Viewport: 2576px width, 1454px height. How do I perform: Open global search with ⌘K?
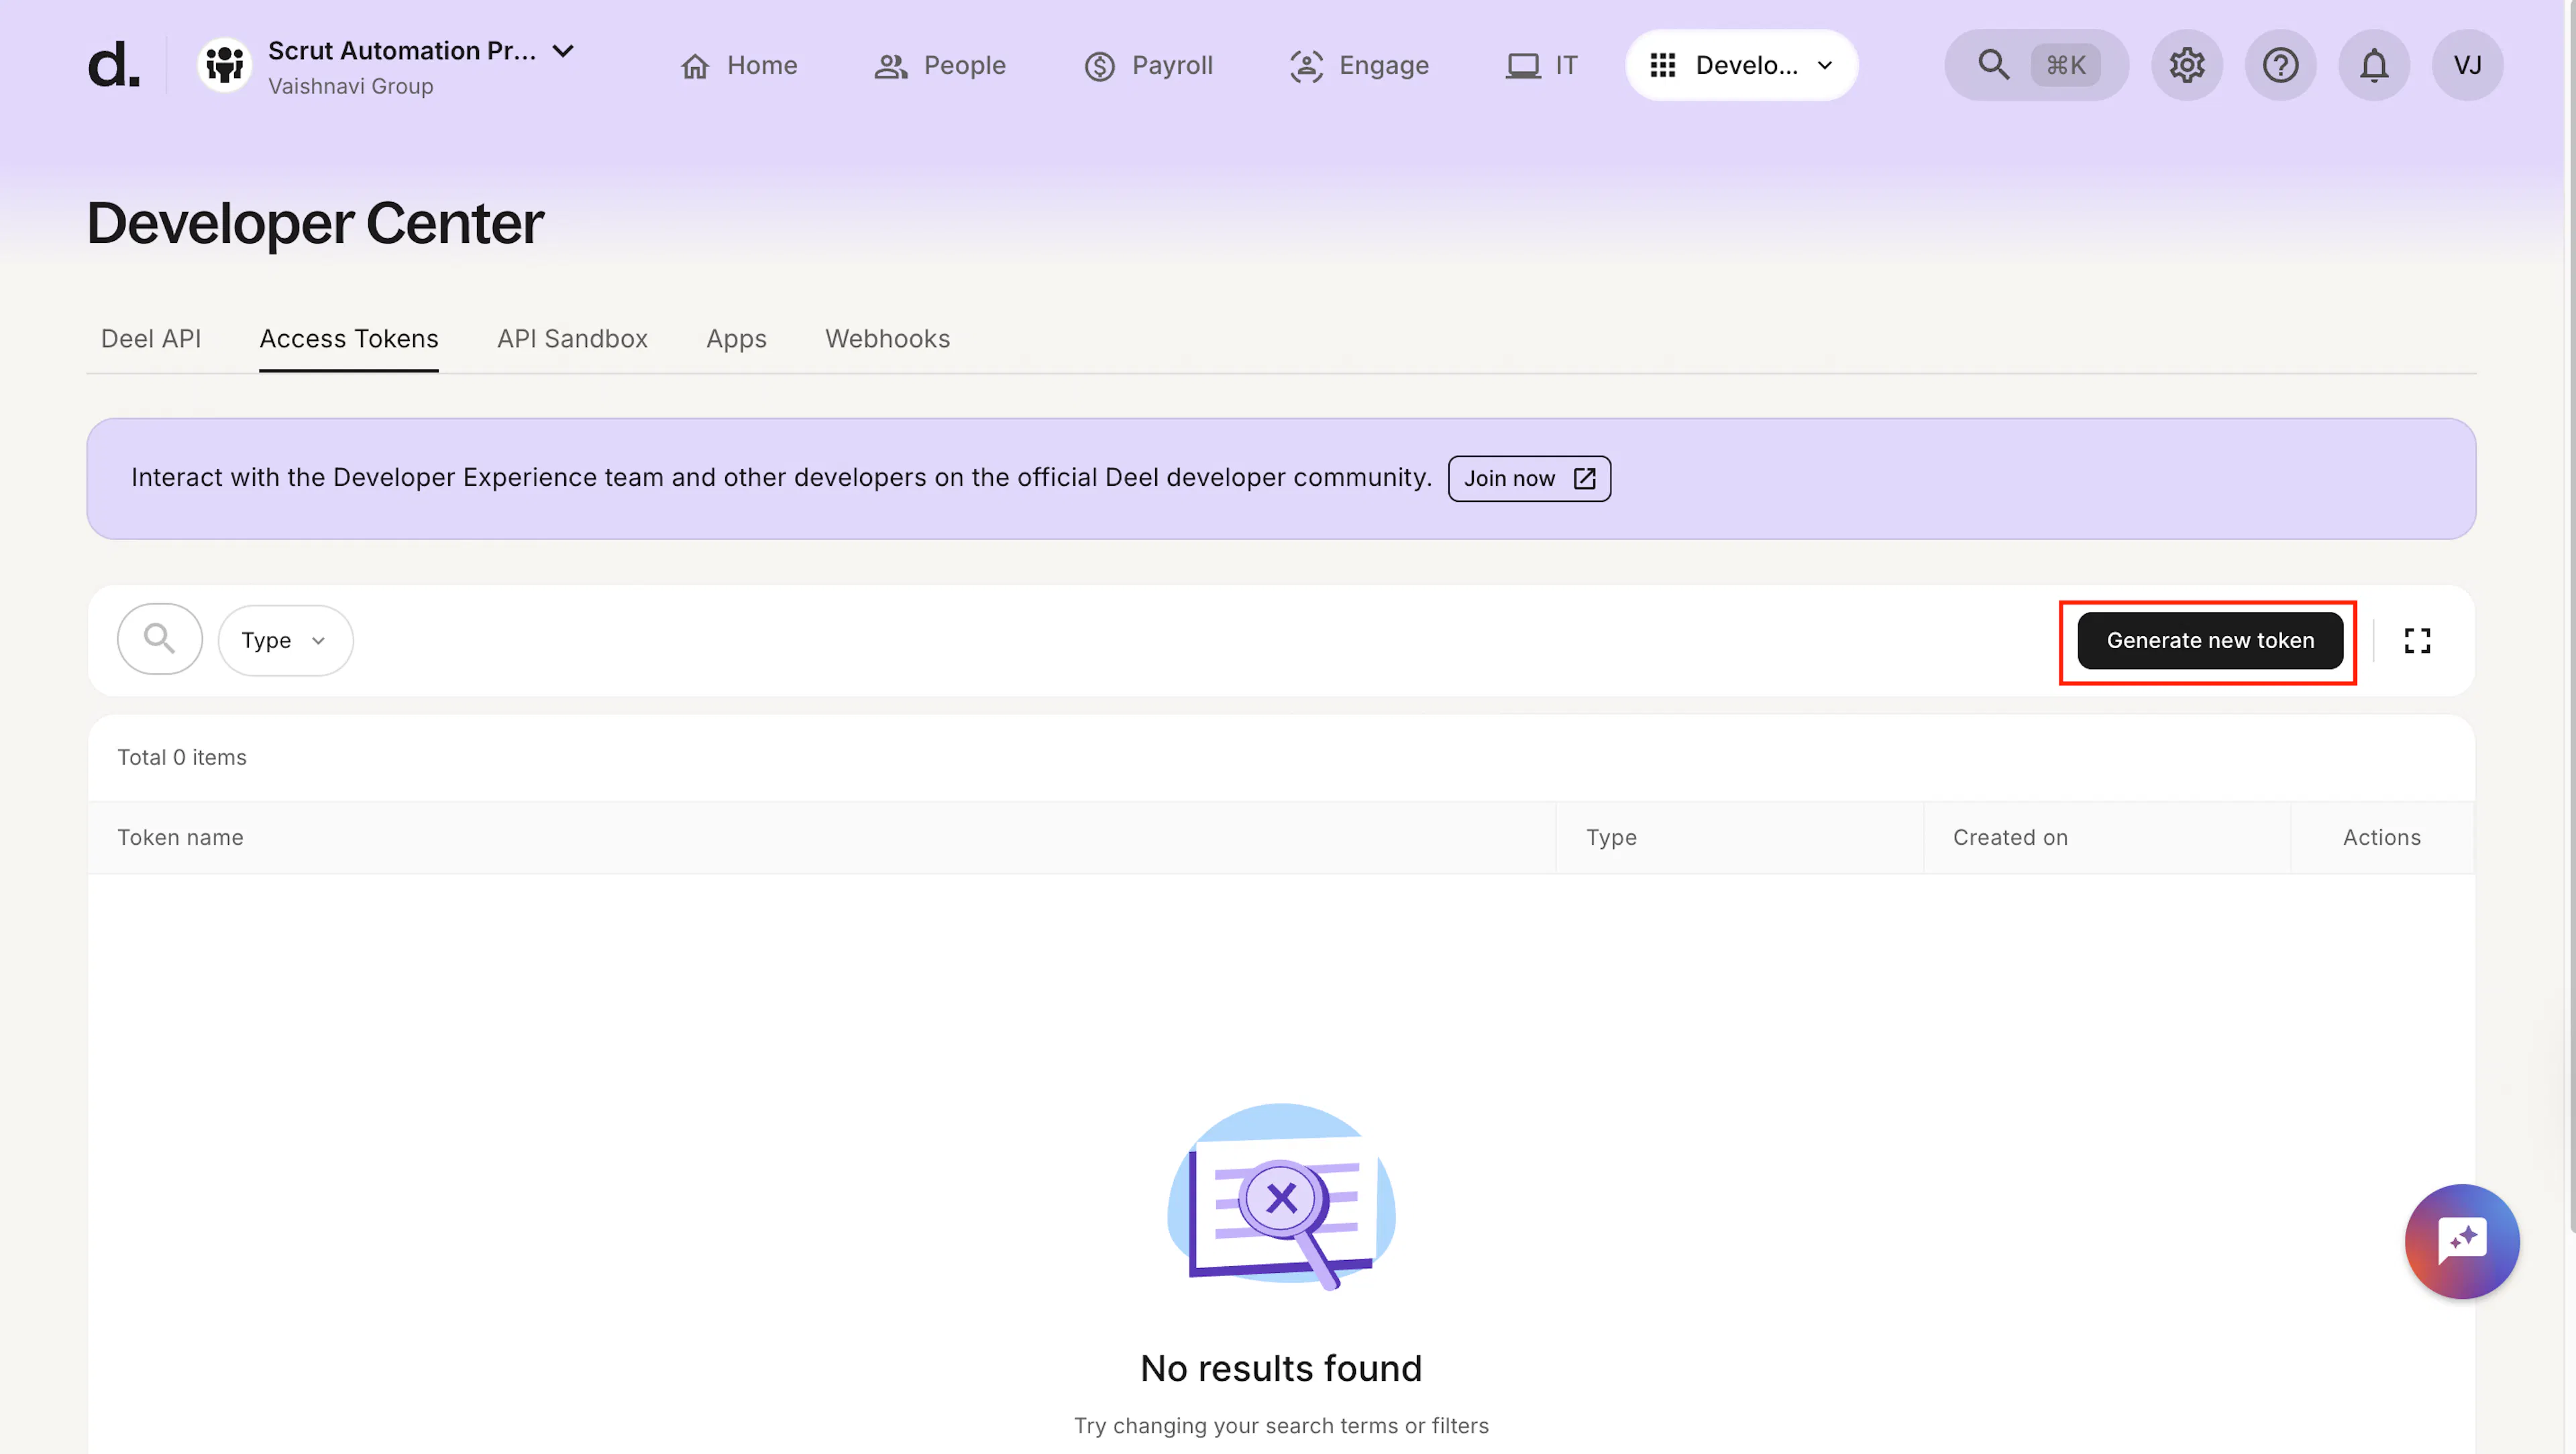tap(2036, 65)
